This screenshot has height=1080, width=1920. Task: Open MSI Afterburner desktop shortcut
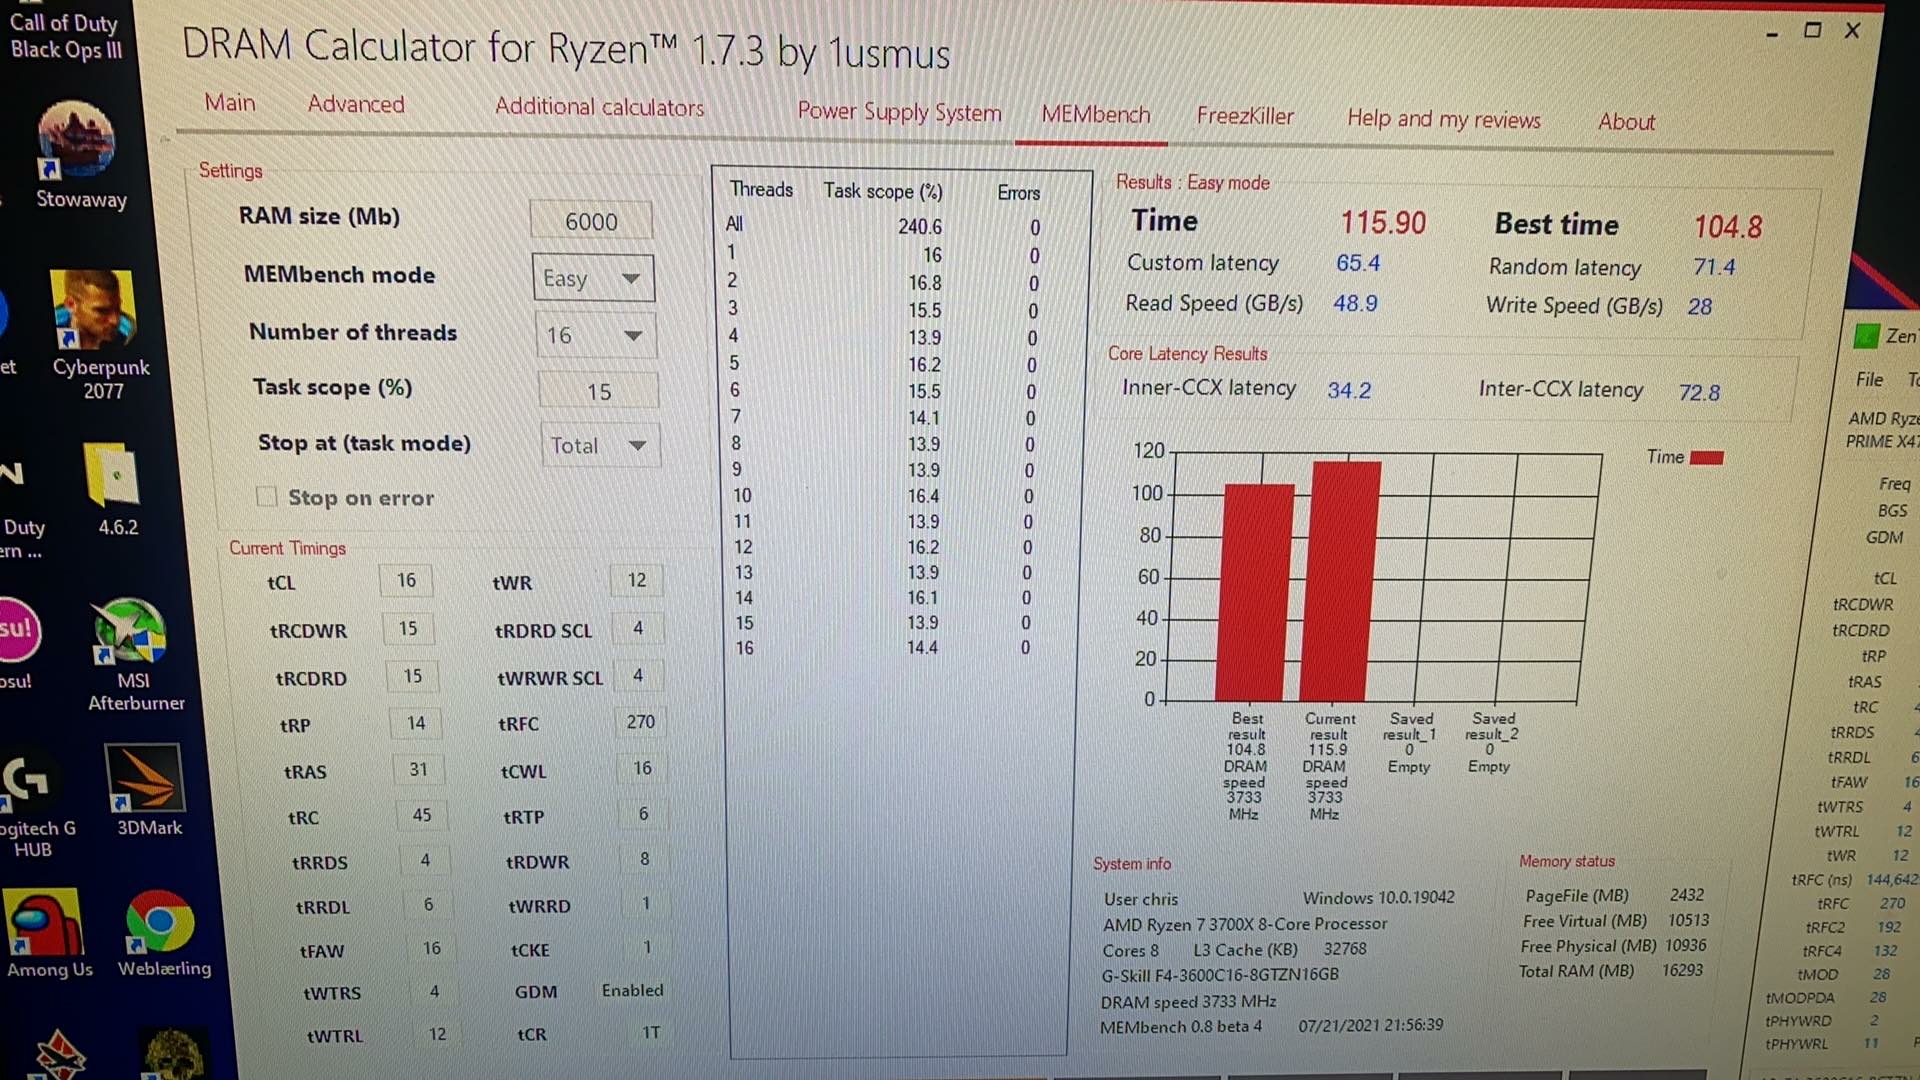133,654
